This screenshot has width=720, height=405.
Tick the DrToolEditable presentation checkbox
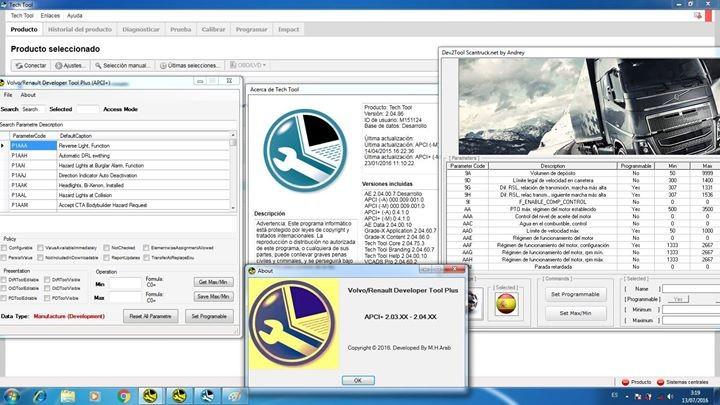pos(5,280)
